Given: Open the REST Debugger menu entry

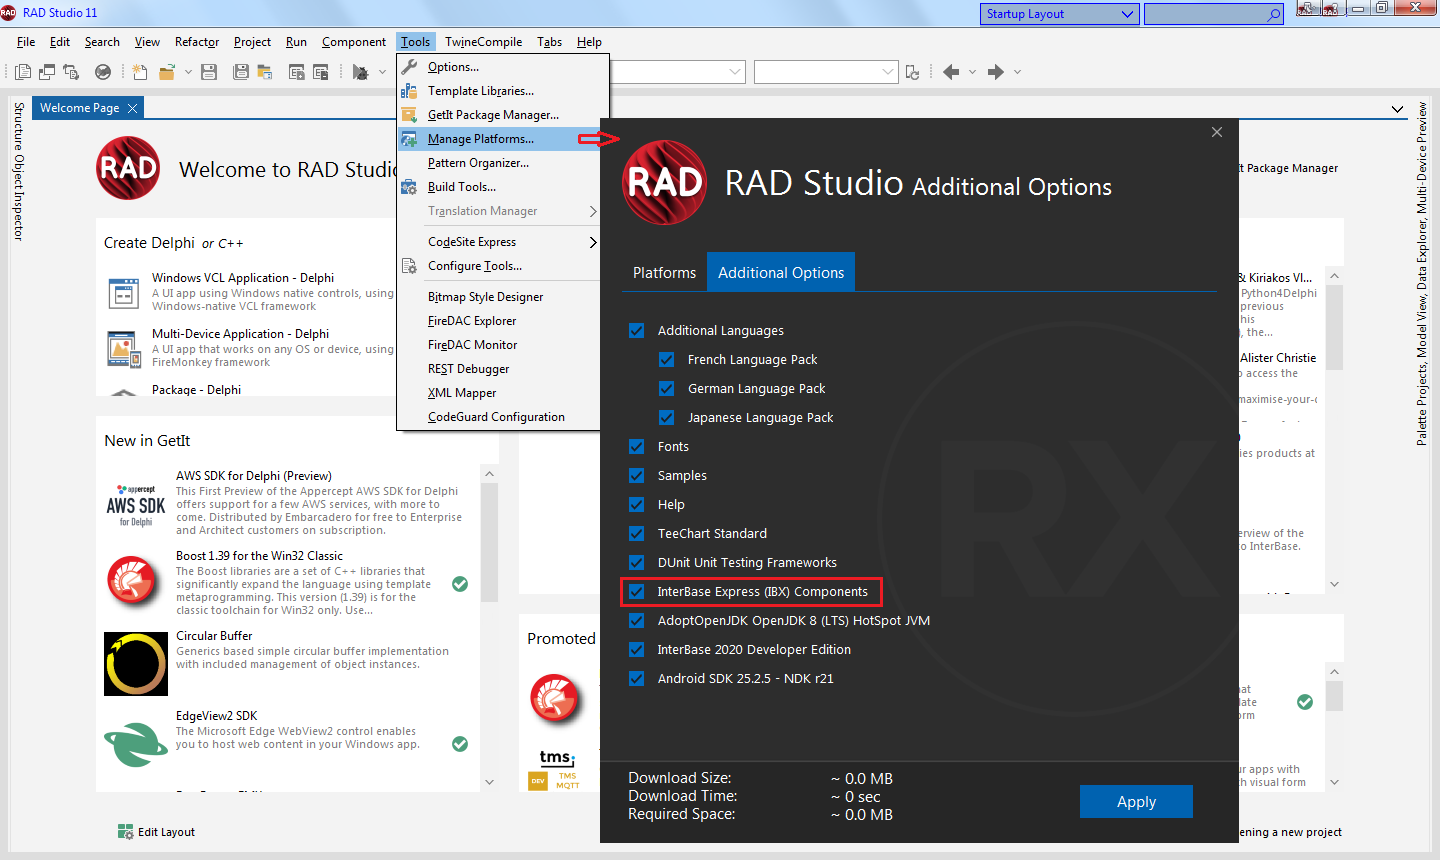Looking at the screenshot, I should coord(498,369).
